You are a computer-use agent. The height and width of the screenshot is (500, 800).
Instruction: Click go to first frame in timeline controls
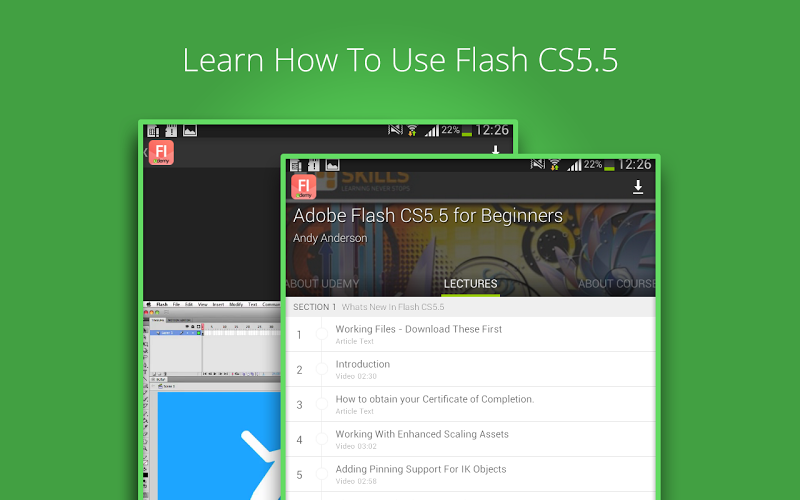(x=205, y=373)
